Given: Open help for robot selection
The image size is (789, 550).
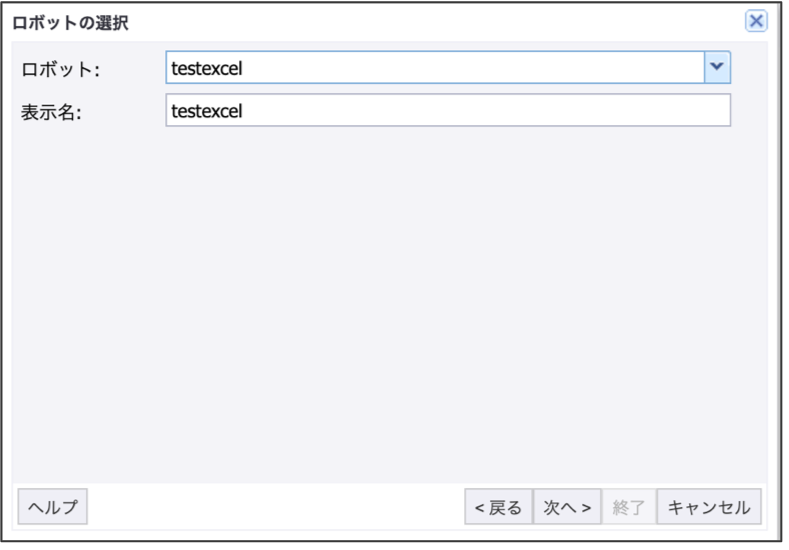Looking at the screenshot, I should coord(53,507).
